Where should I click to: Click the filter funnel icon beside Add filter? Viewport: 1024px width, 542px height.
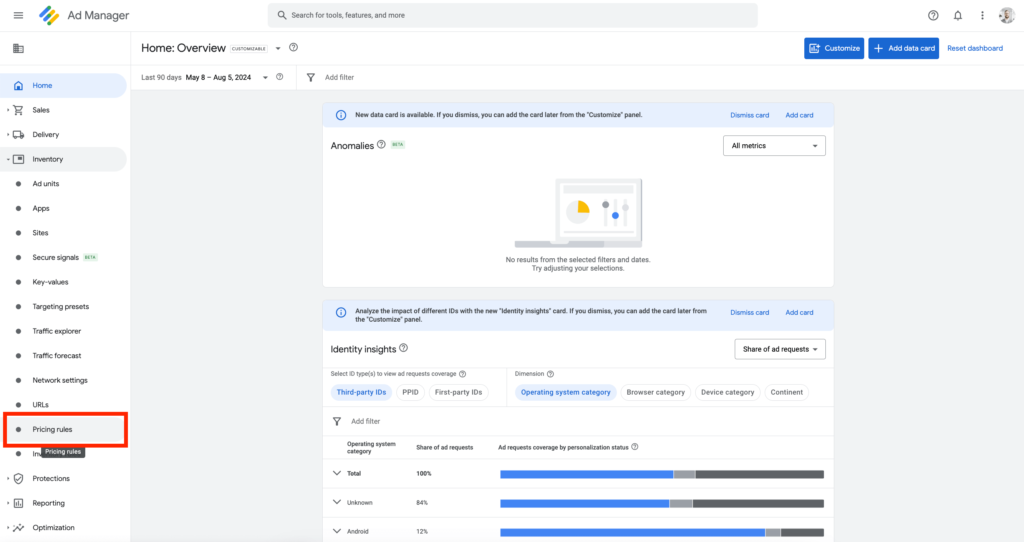310,77
